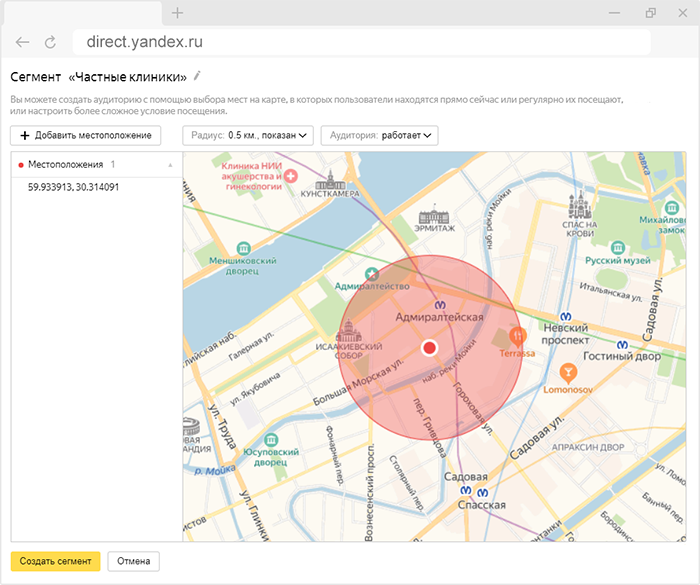
Task: Click the Спас на Крови church icon
Action: pos(579,205)
